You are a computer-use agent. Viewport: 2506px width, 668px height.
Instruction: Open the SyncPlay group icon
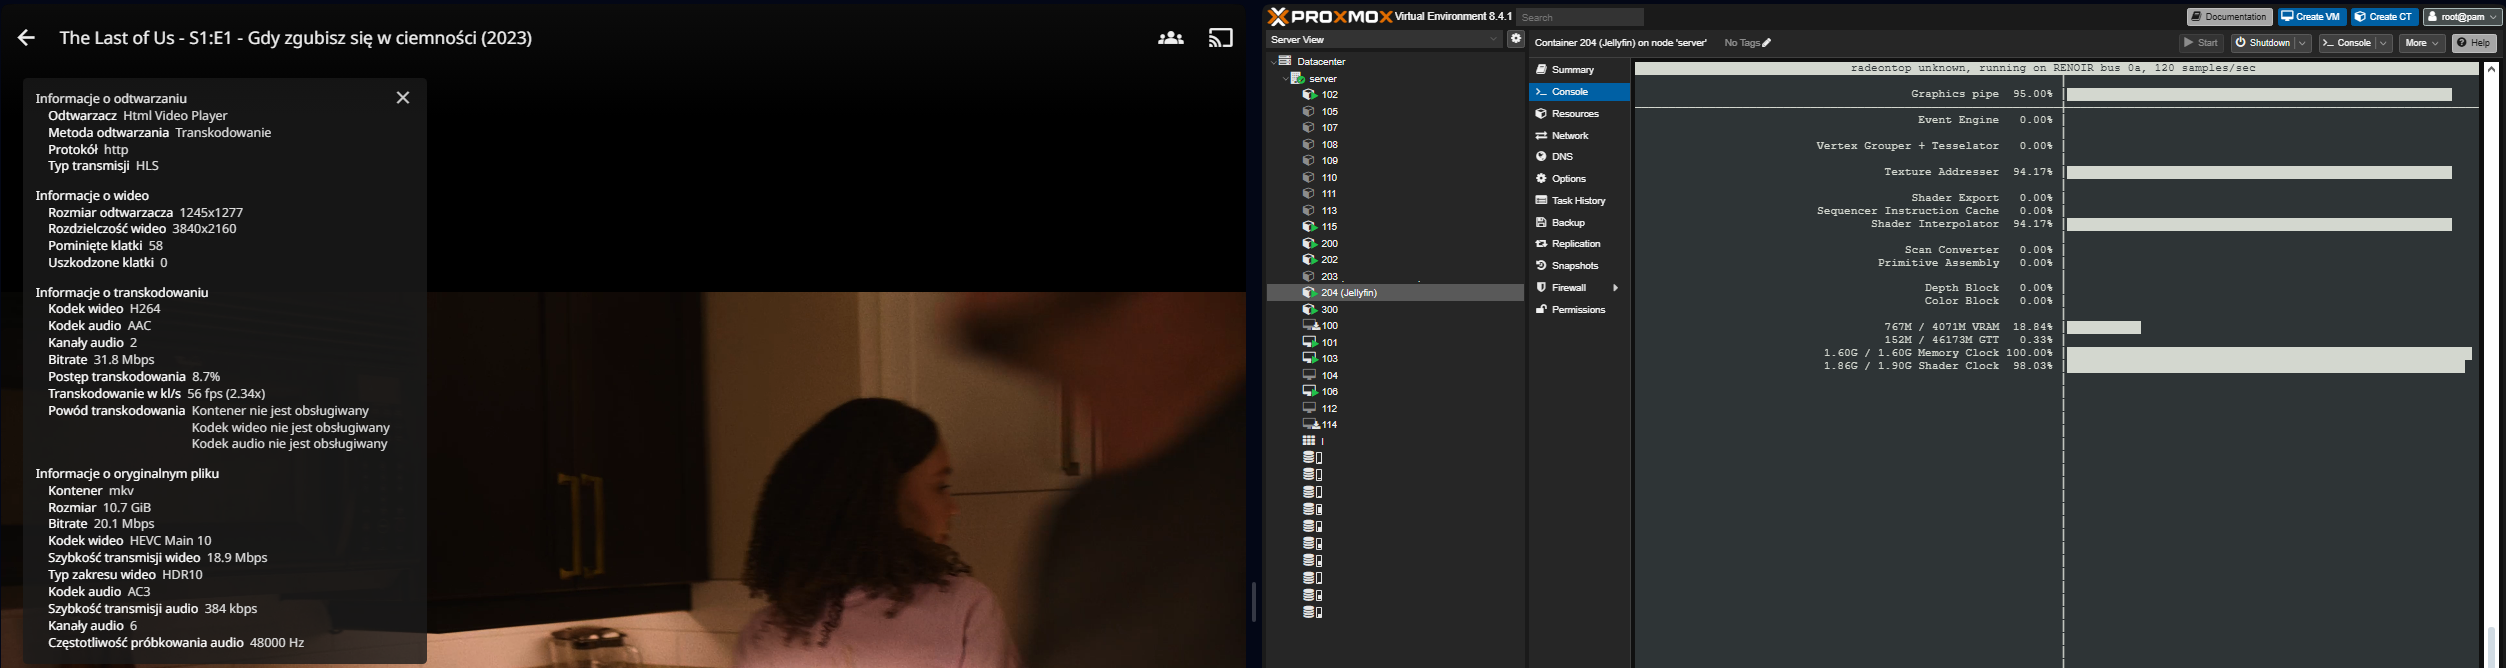[x=1170, y=38]
